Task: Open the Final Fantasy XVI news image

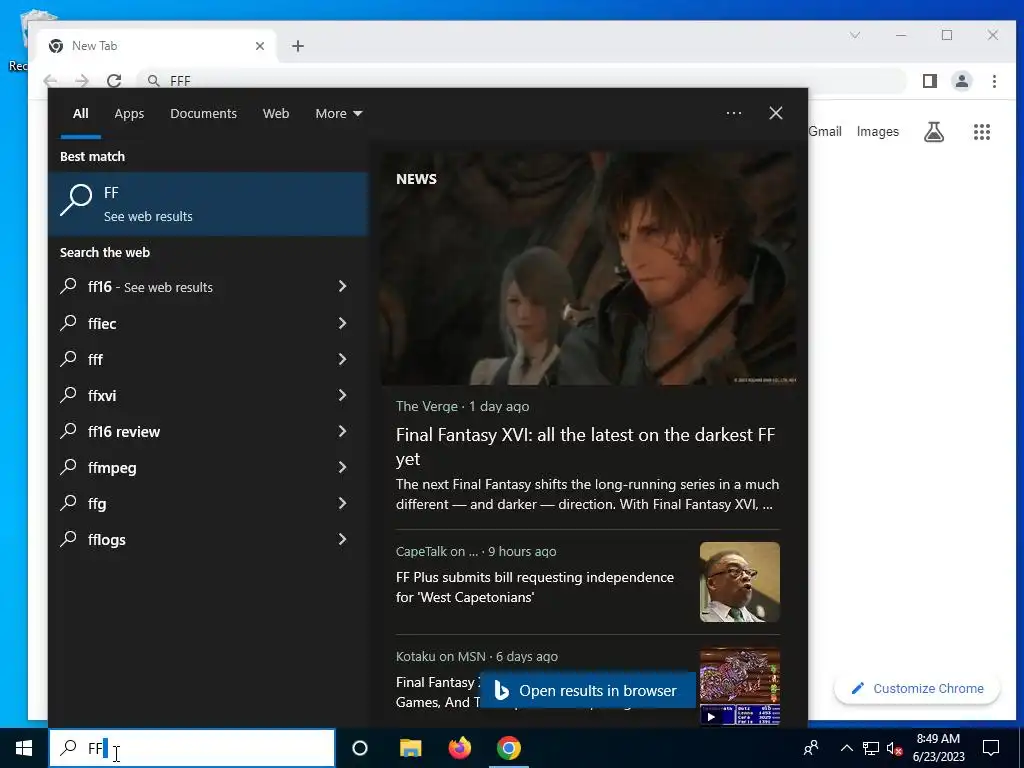Action: [x=589, y=268]
